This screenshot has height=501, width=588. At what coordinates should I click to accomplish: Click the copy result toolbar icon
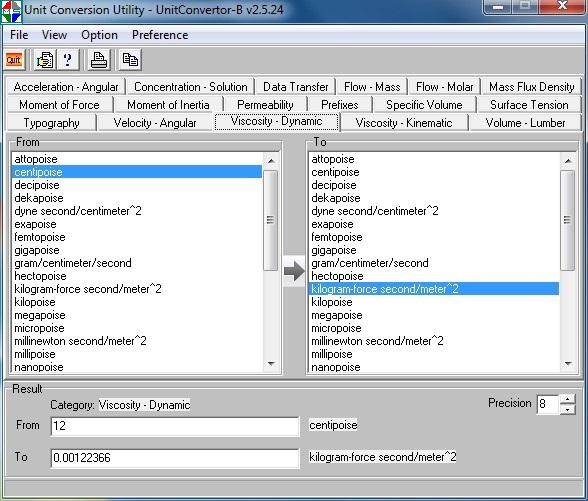(x=130, y=60)
